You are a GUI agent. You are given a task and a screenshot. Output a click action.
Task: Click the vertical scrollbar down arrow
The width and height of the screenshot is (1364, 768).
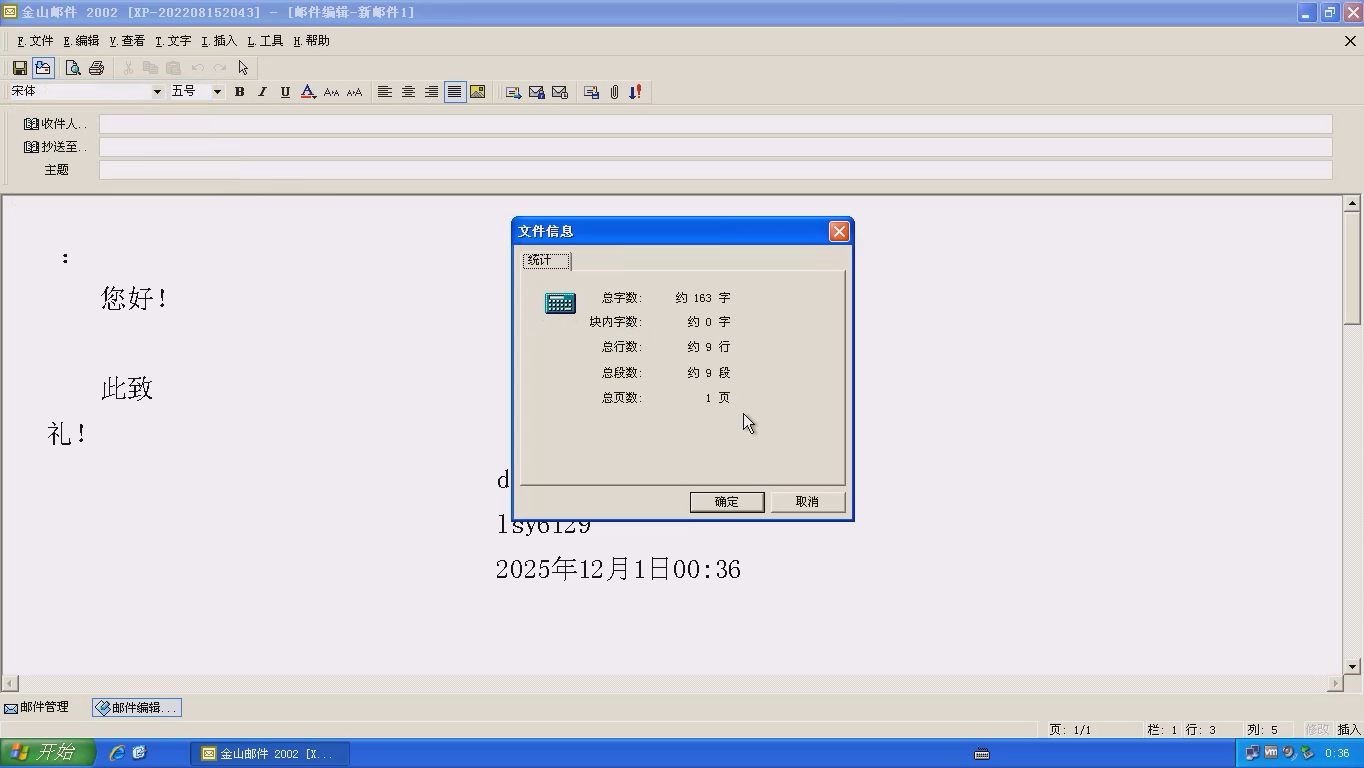pos(1352,667)
